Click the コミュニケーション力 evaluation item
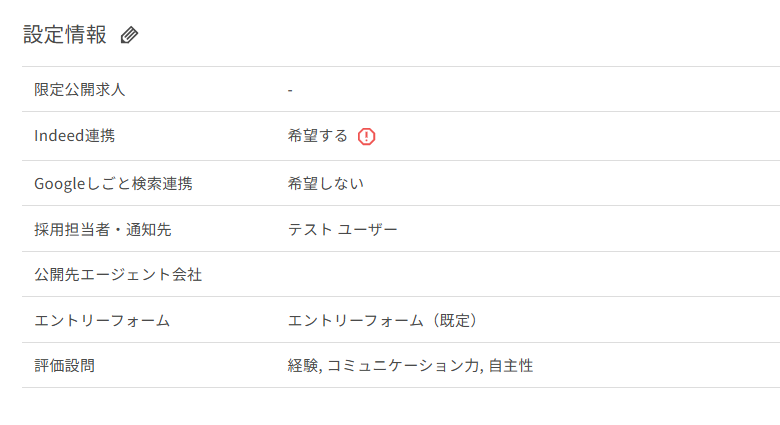This screenshot has height=425, width=780. (404, 366)
